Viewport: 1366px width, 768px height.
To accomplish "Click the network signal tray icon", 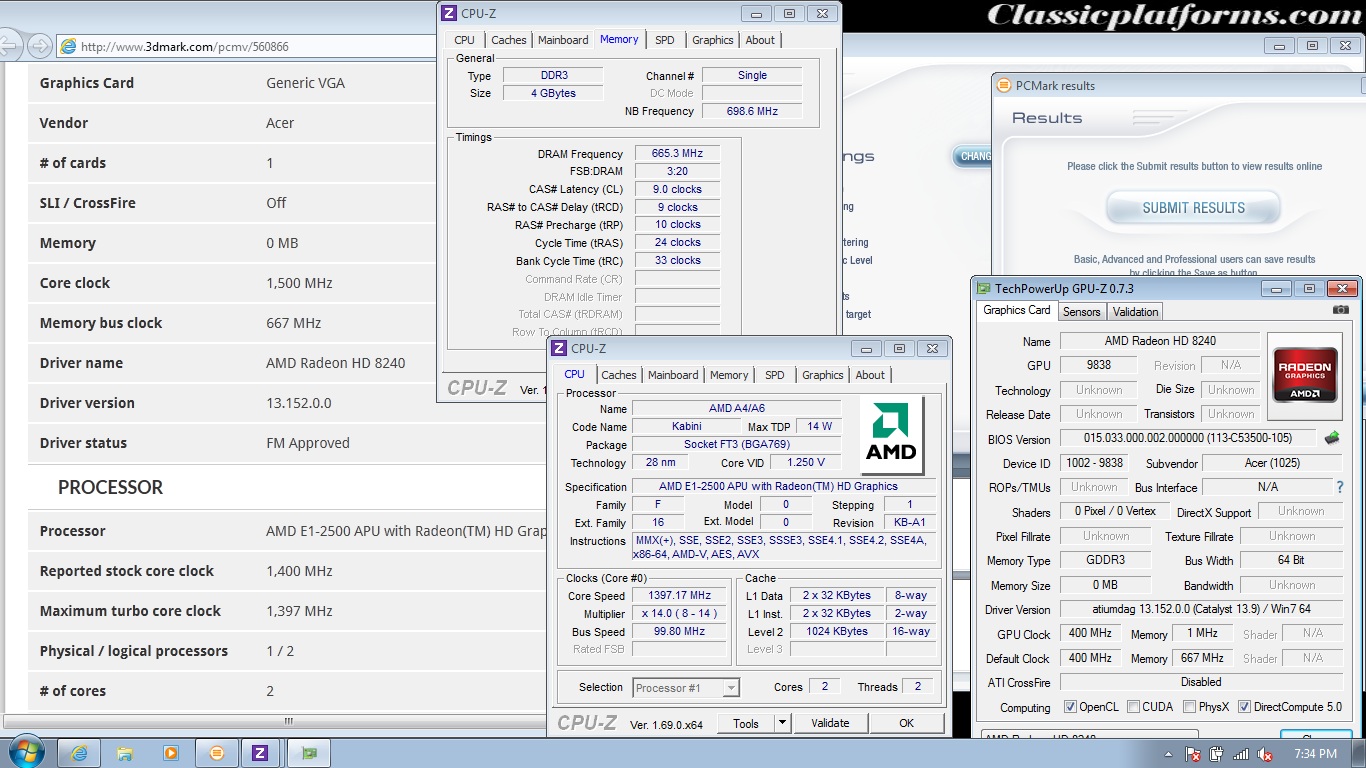I will click(1241, 754).
